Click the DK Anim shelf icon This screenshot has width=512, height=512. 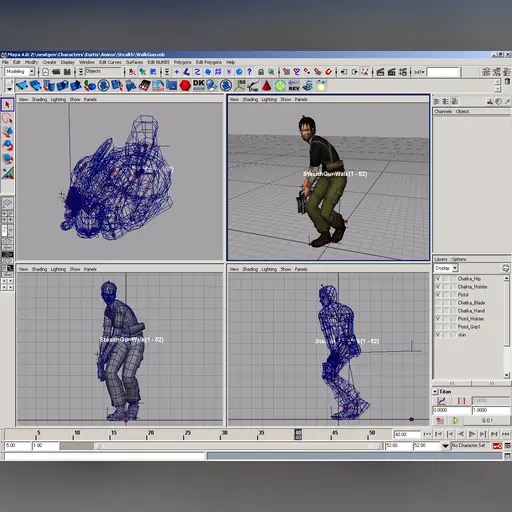point(199,85)
